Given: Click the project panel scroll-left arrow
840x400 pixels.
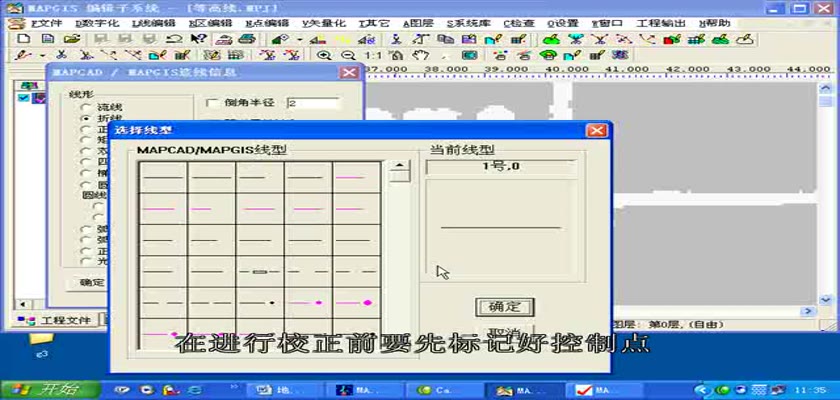Looking at the screenshot, I should tap(21, 304).
